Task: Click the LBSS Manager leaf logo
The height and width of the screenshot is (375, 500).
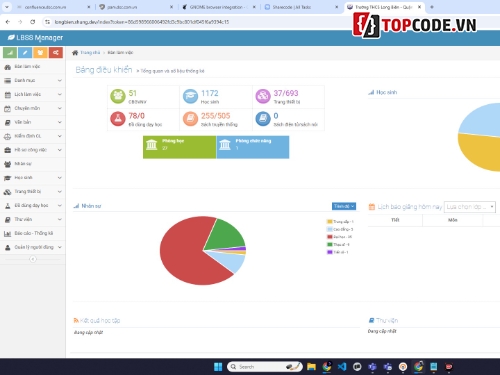Action: (x=11, y=38)
